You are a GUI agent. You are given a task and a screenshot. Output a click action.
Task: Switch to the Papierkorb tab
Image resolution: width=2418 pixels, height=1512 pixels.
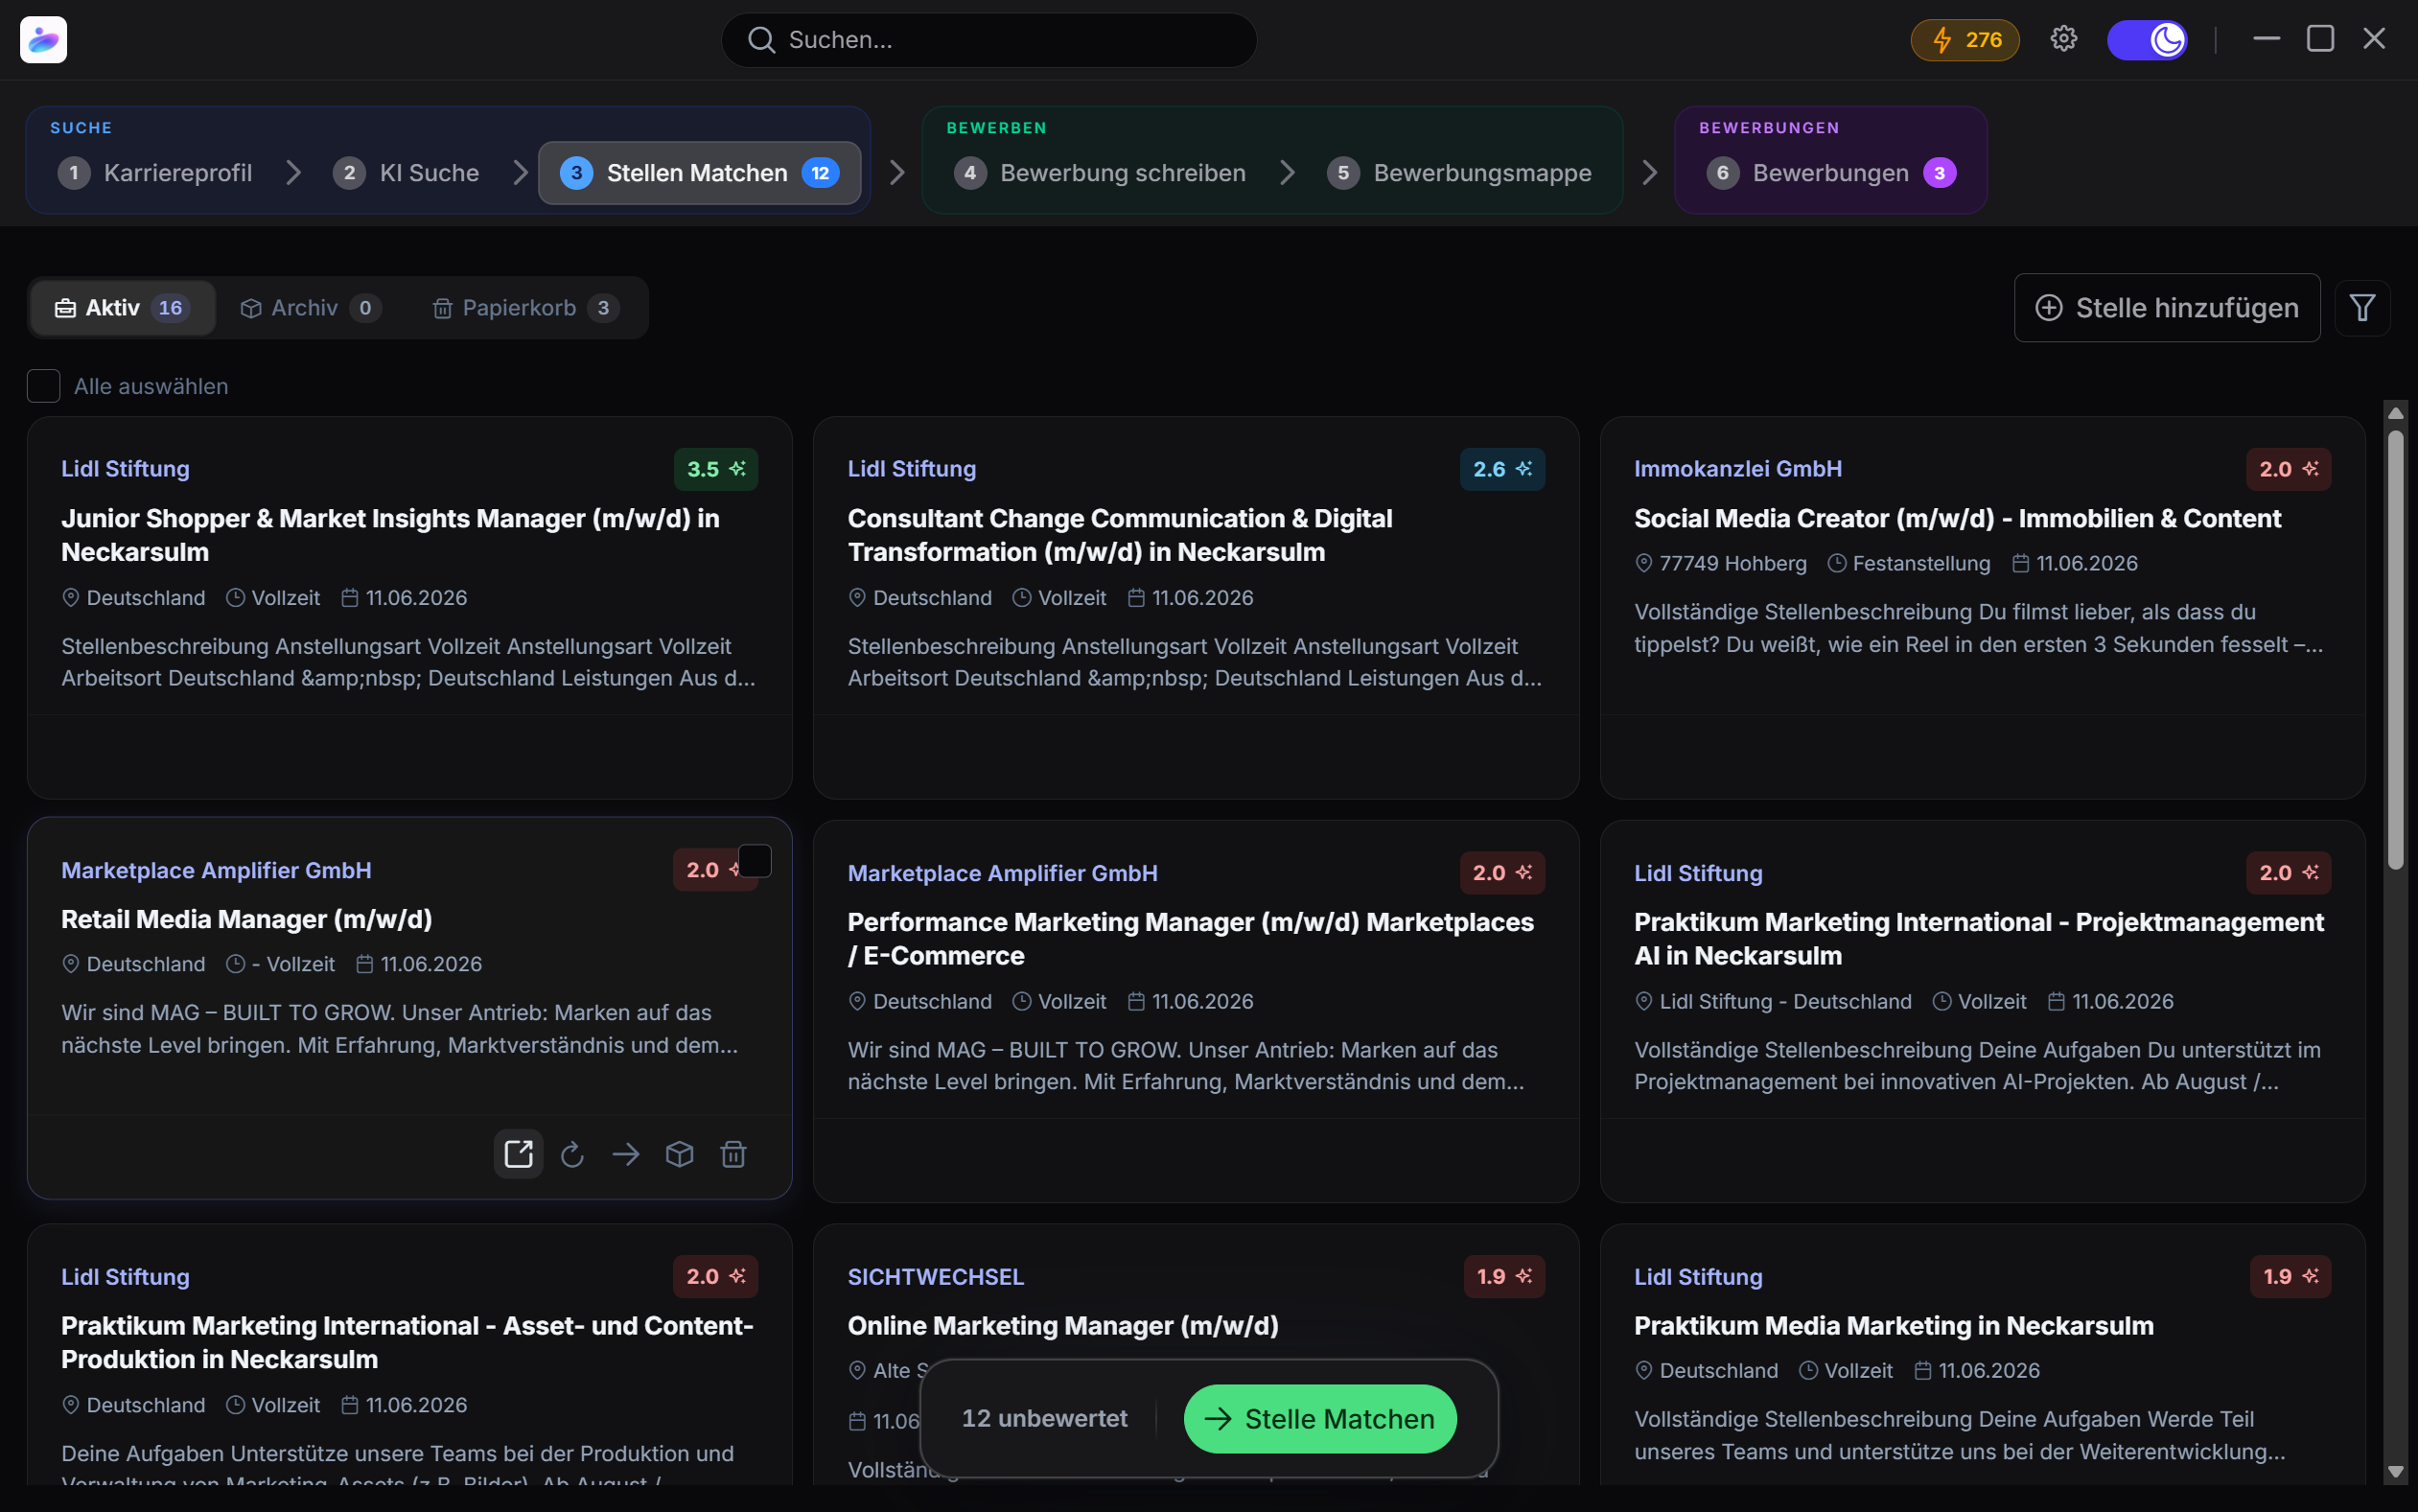[526, 308]
